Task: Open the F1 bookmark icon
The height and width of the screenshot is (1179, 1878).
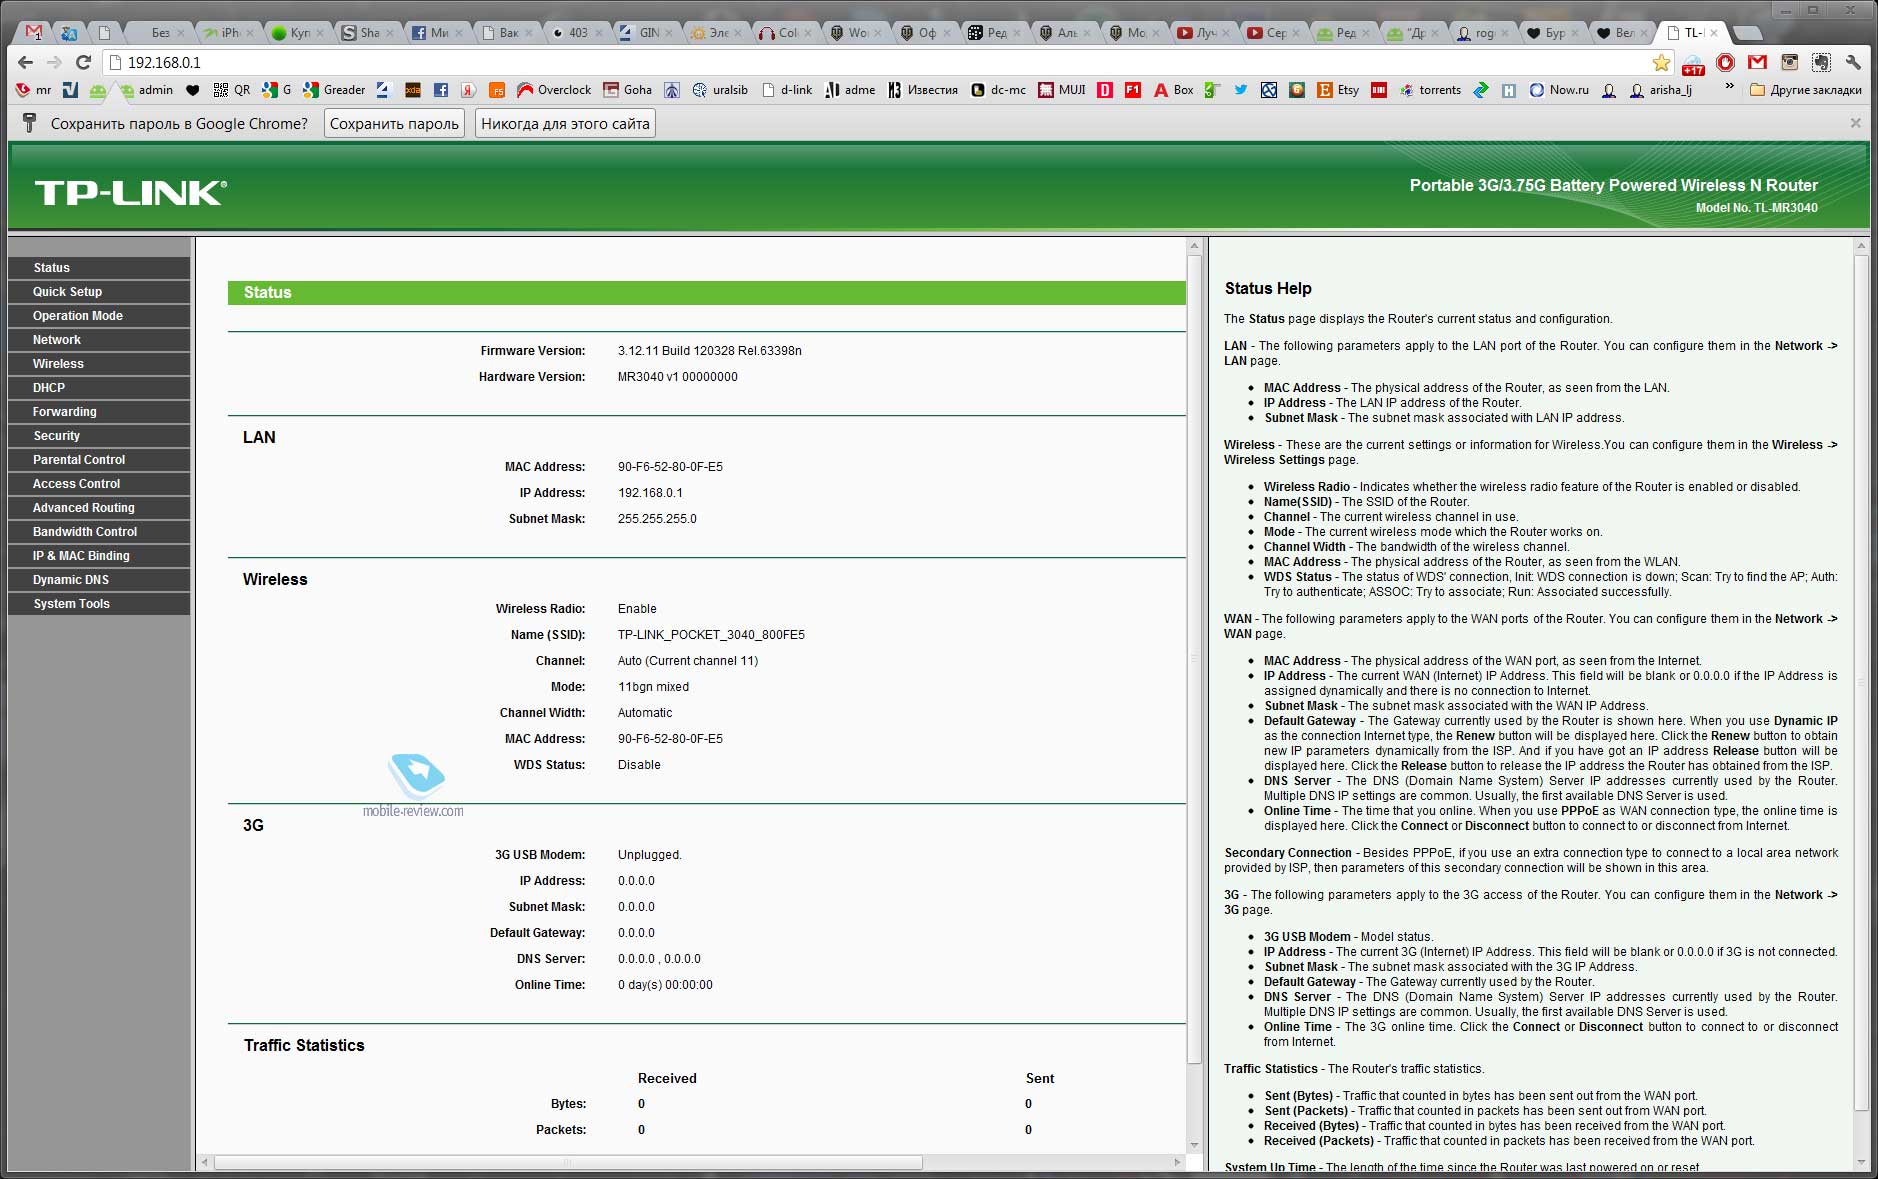Action: [1133, 90]
